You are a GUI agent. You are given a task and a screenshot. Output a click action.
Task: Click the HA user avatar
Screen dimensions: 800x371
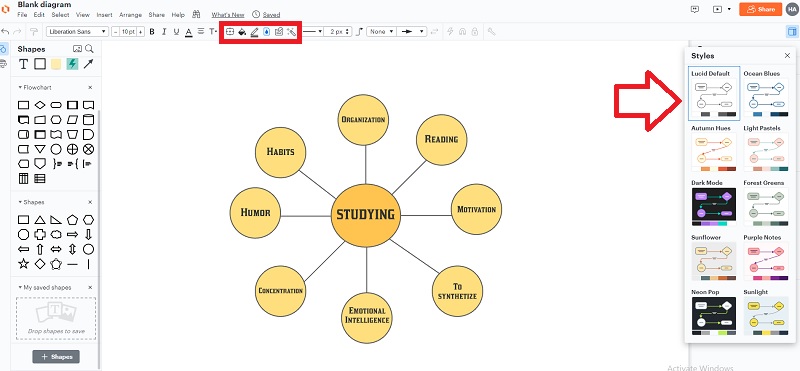[x=791, y=9]
